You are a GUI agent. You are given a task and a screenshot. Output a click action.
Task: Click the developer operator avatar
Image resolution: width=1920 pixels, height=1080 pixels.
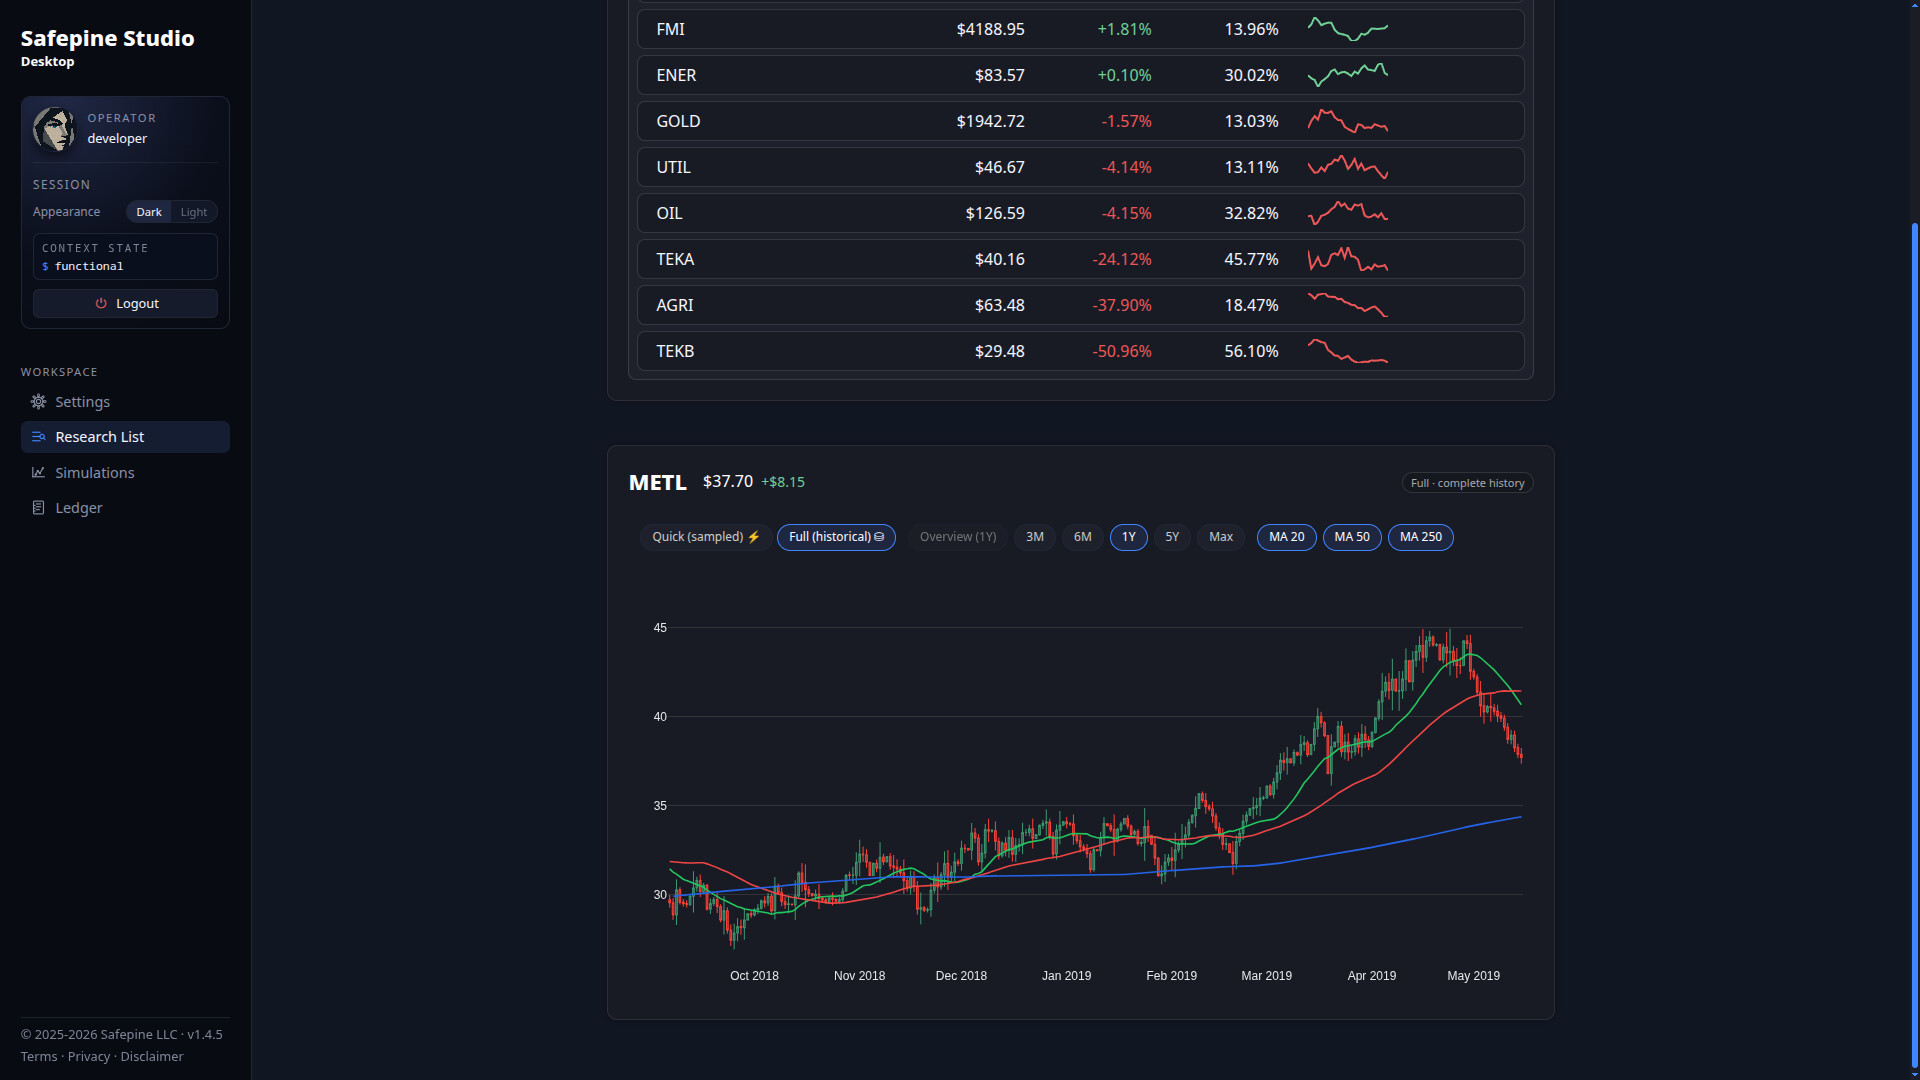(x=54, y=129)
